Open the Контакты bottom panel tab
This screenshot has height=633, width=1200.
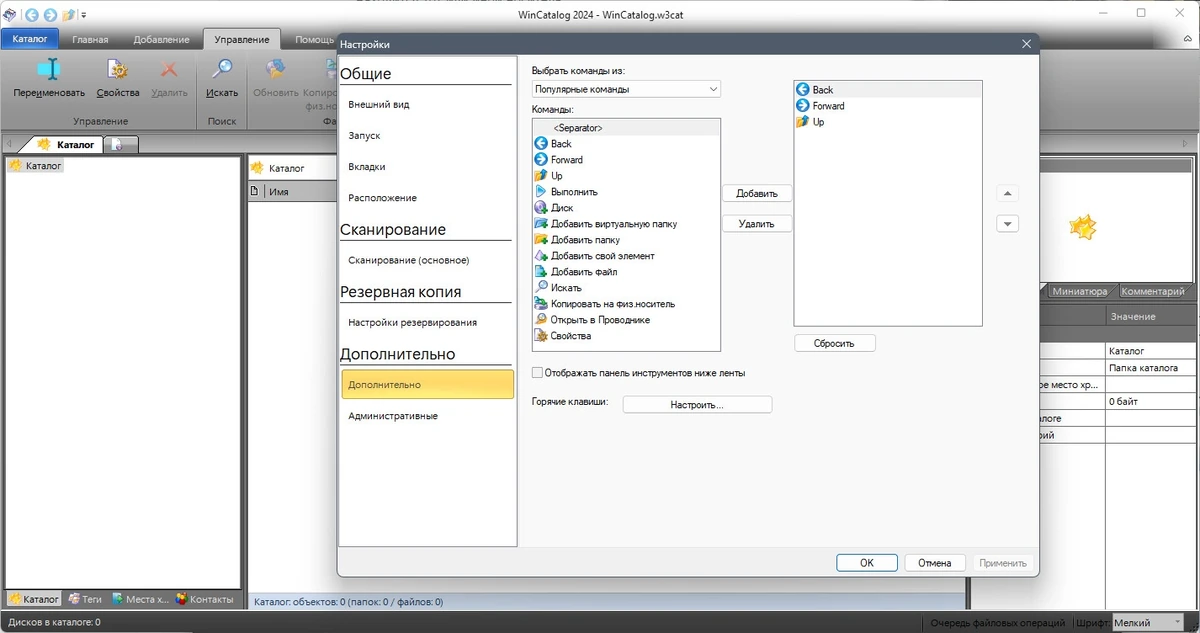click(x=205, y=599)
